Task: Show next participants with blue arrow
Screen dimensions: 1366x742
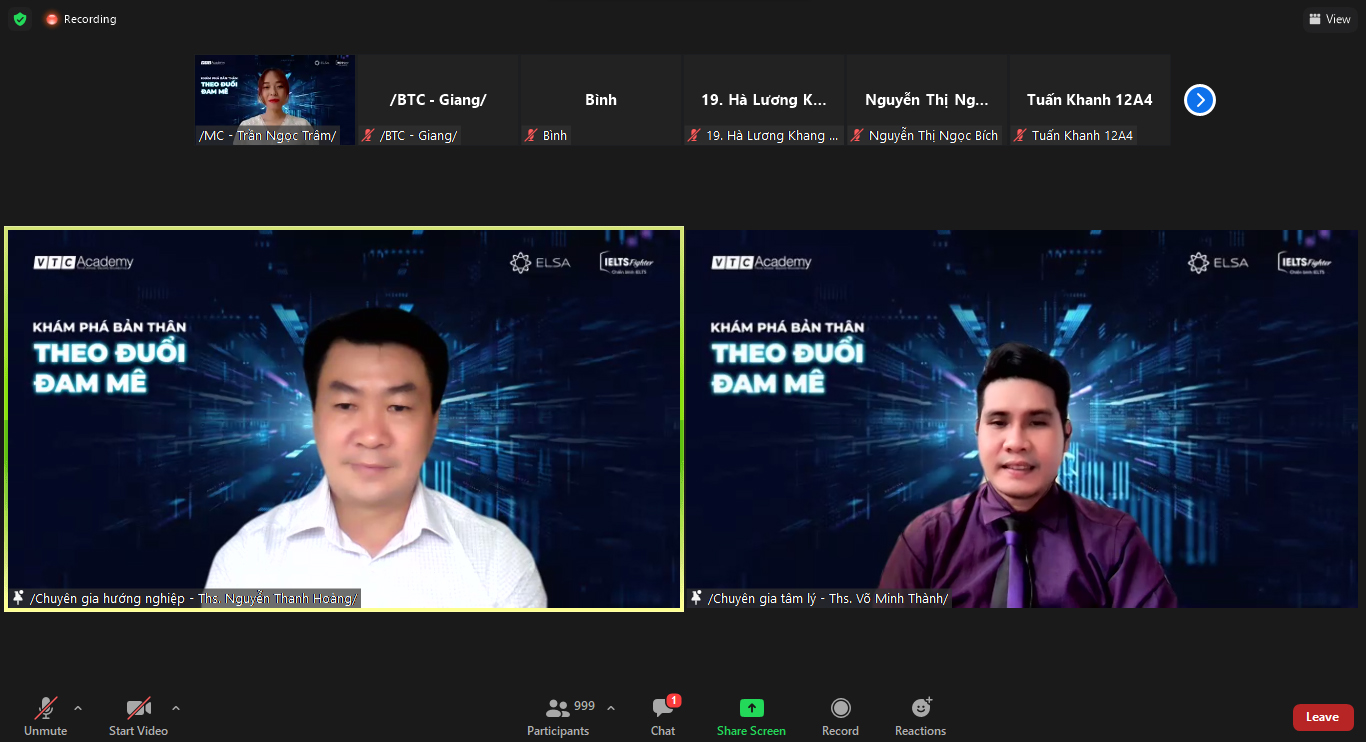Action: point(1199,100)
